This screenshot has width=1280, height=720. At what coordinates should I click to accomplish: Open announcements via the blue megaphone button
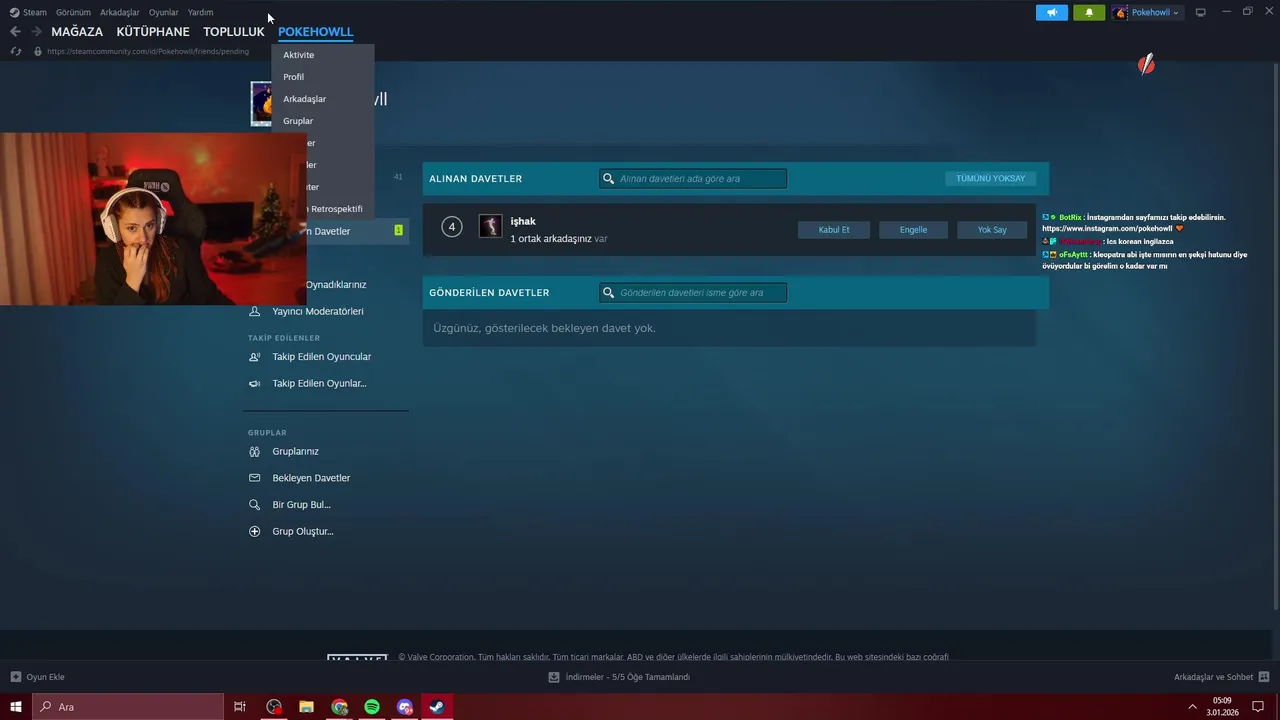click(x=1051, y=12)
